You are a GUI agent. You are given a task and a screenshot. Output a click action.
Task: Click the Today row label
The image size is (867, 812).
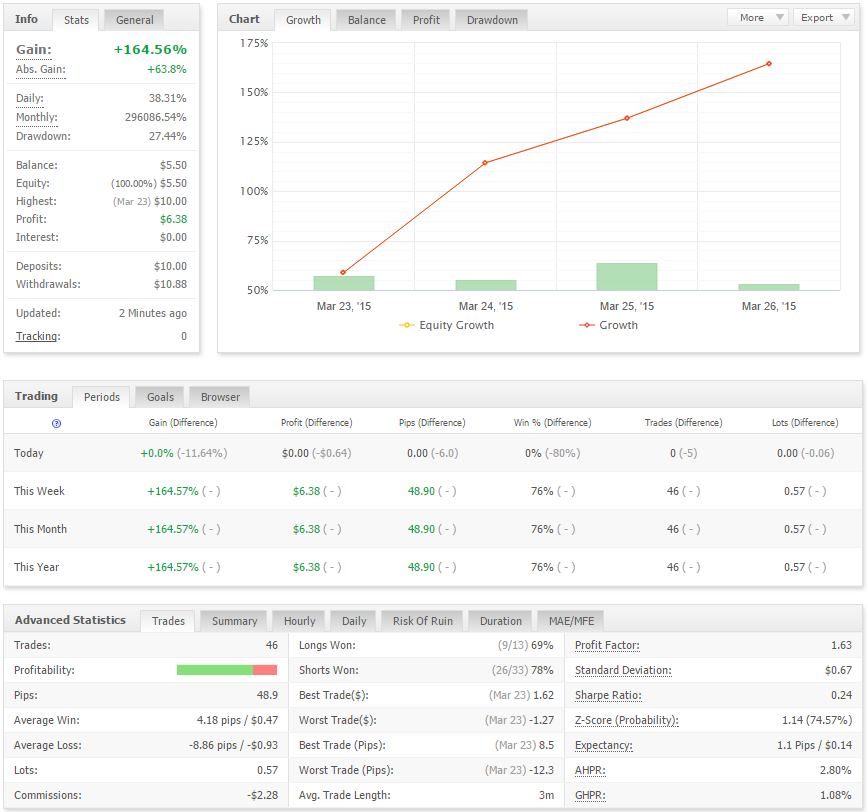[x=29, y=453]
